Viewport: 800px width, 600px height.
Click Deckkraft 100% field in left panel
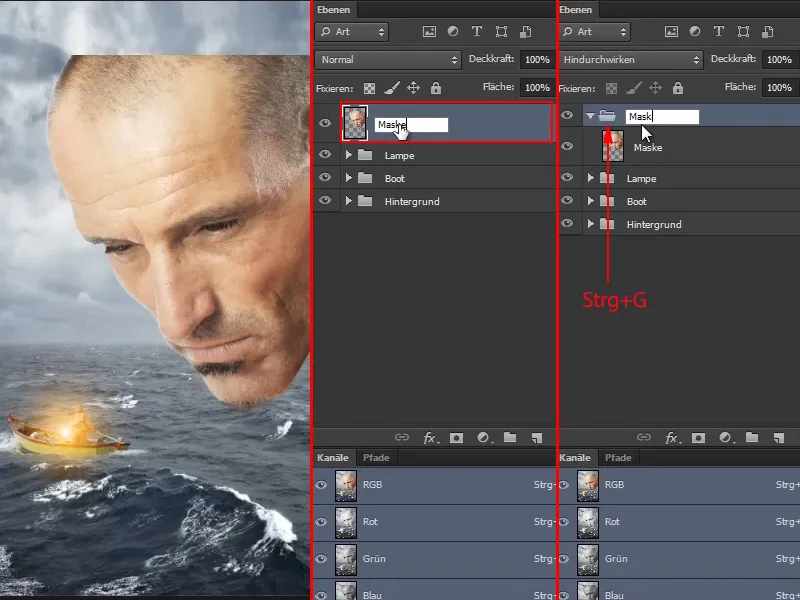click(537, 60)
